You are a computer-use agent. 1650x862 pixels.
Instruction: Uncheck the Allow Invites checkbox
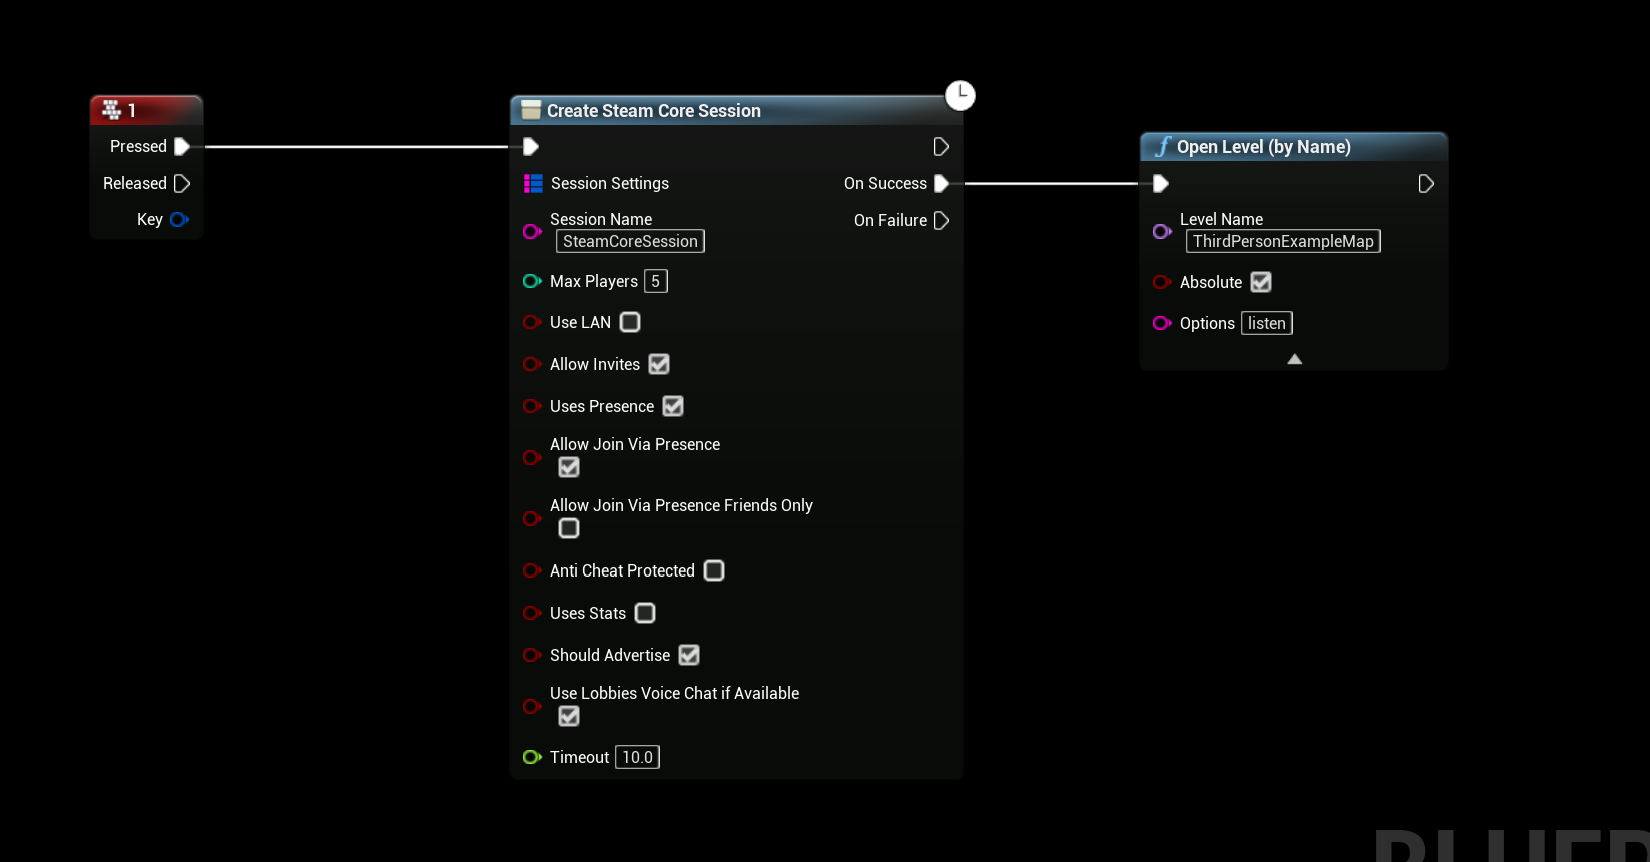click(x=659, y=365)
